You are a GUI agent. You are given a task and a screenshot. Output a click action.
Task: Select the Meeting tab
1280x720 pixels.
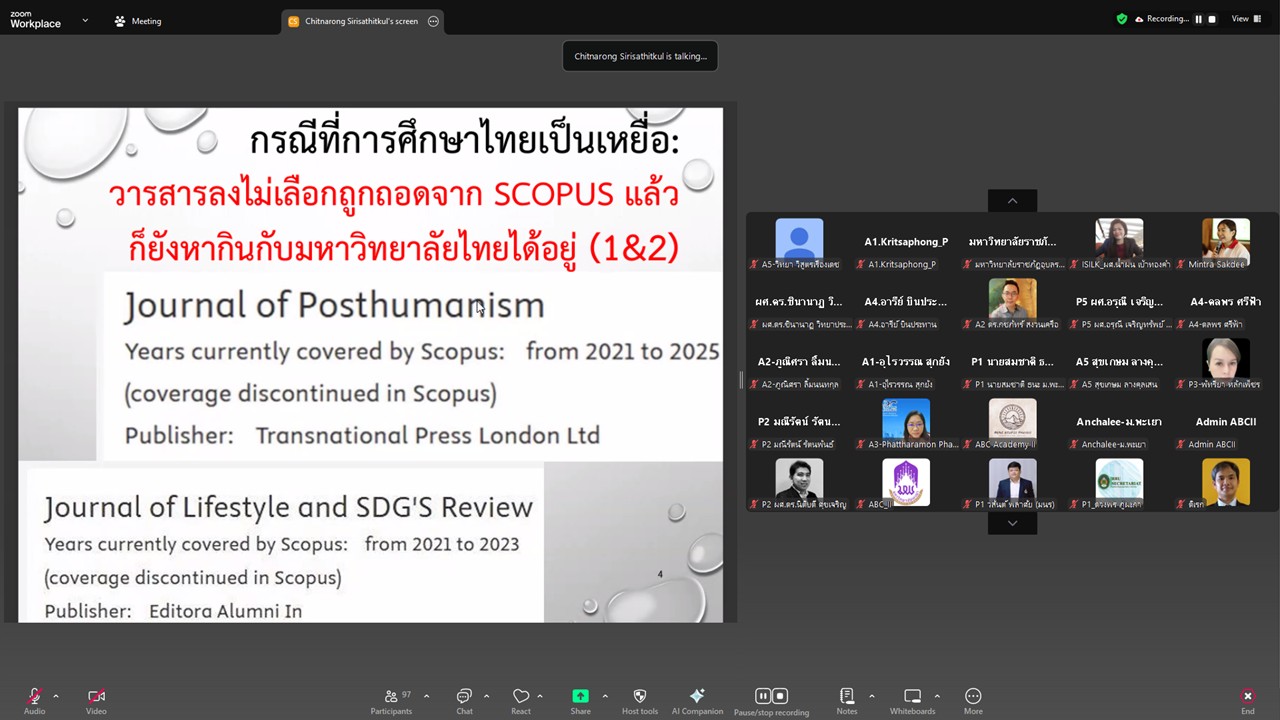pyautogui.click(x=138, y=21)
